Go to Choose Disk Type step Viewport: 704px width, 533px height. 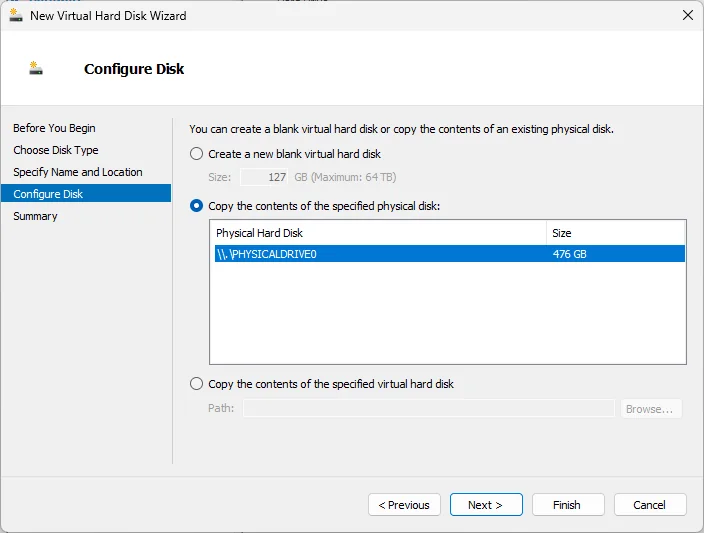coord(56,150)
